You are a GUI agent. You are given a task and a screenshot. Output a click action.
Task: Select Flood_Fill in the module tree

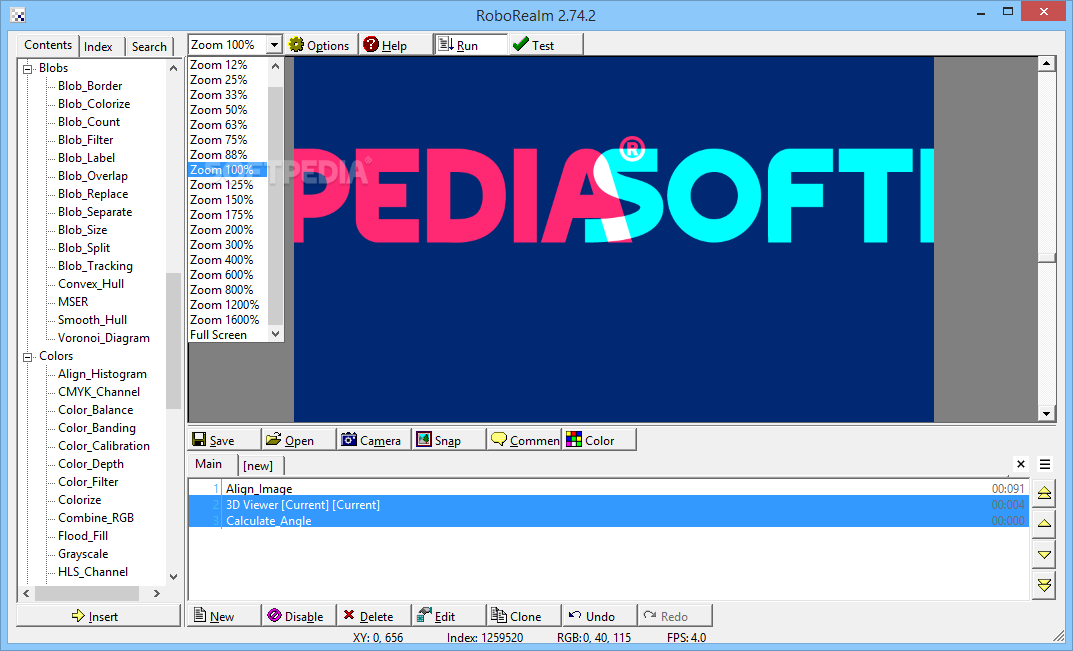(83, 535)
